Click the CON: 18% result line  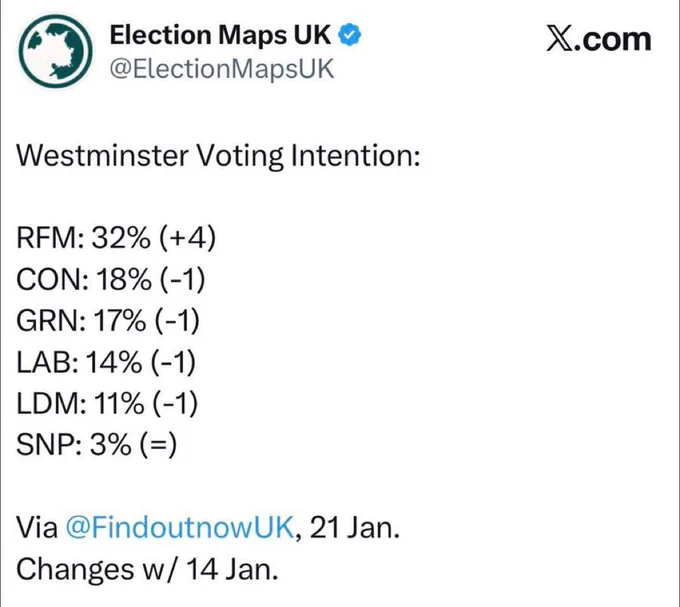point(111,279)
